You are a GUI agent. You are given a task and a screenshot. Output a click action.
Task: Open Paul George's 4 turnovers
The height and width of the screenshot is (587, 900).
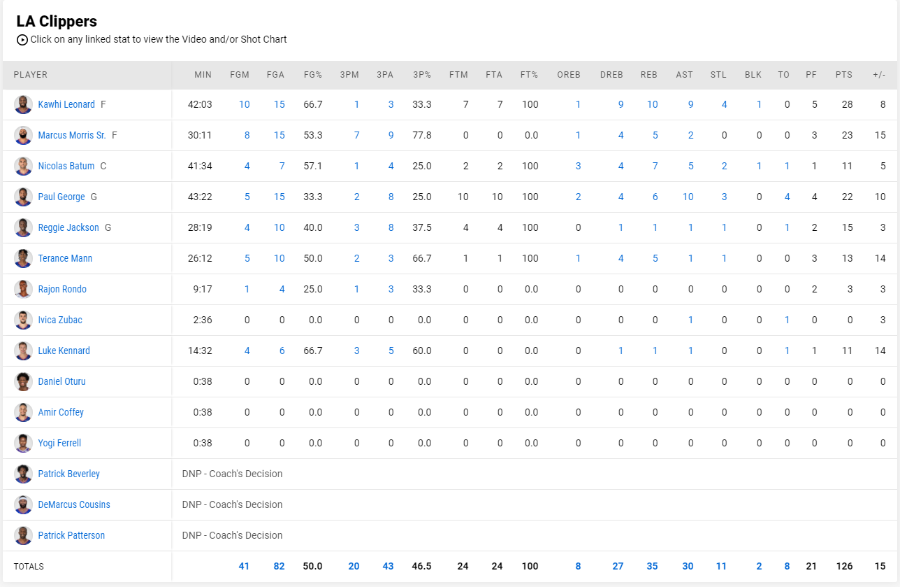click(787, 197)
